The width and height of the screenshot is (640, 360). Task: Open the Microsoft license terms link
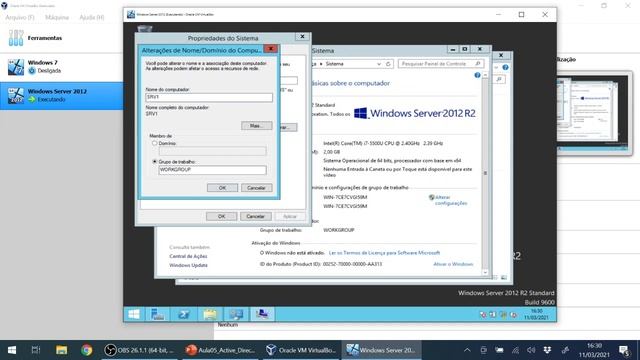coord(384,253)
